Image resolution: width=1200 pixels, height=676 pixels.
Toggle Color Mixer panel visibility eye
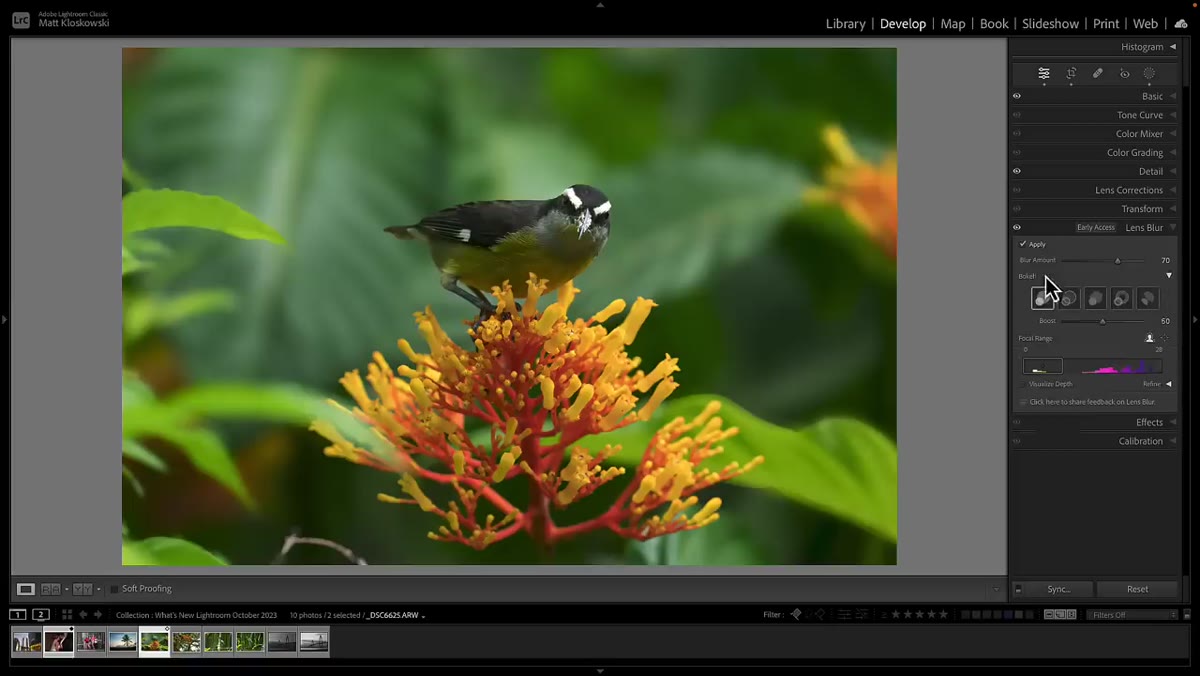(1017, 134)
